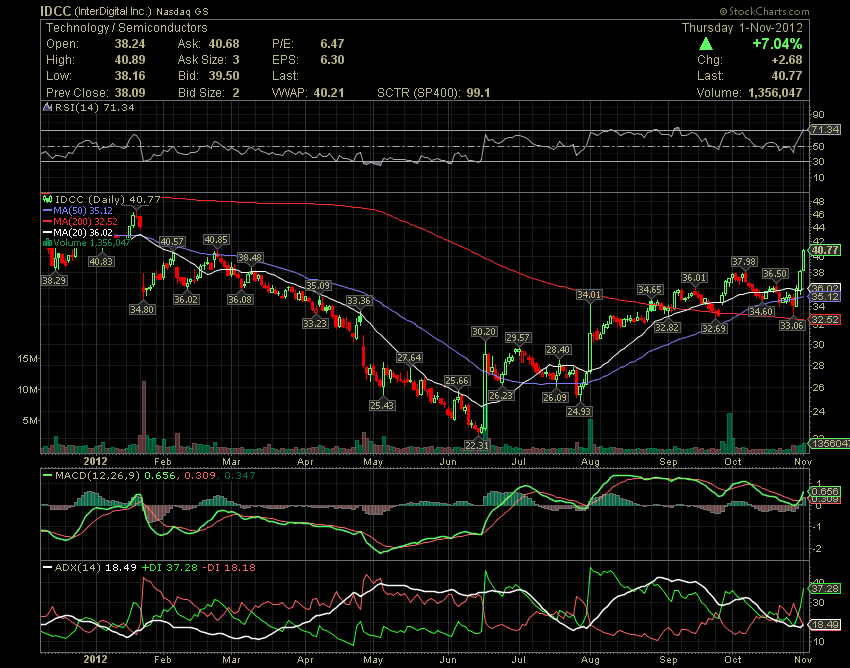Click the 36.50 high price label
The height and width of the screenshot is (668, 850).
point(775,273)
